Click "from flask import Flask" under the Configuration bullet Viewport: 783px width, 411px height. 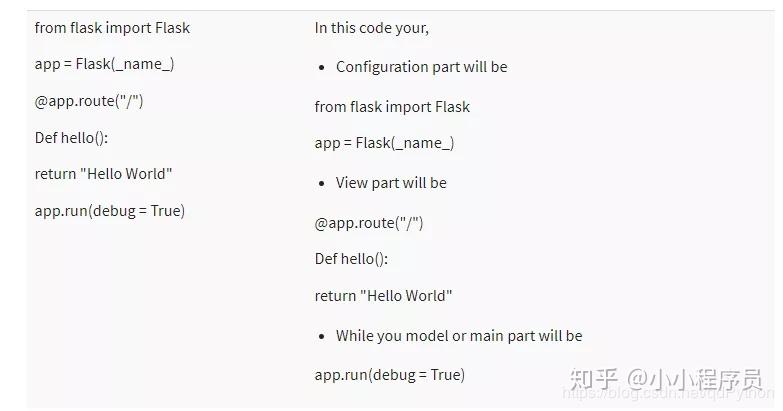tap(392, 107)
